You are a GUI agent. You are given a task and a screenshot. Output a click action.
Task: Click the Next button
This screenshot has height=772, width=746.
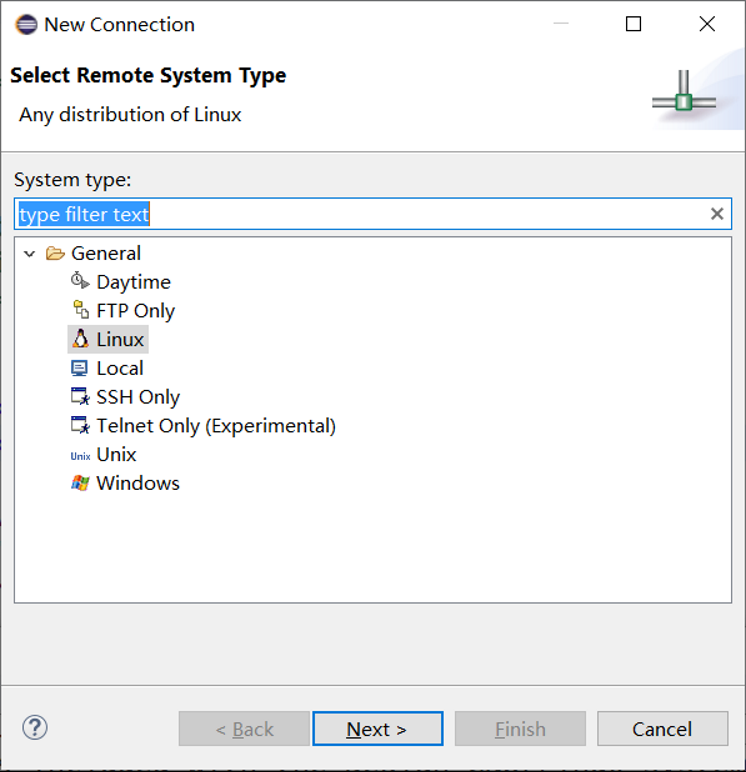[378, 728]
